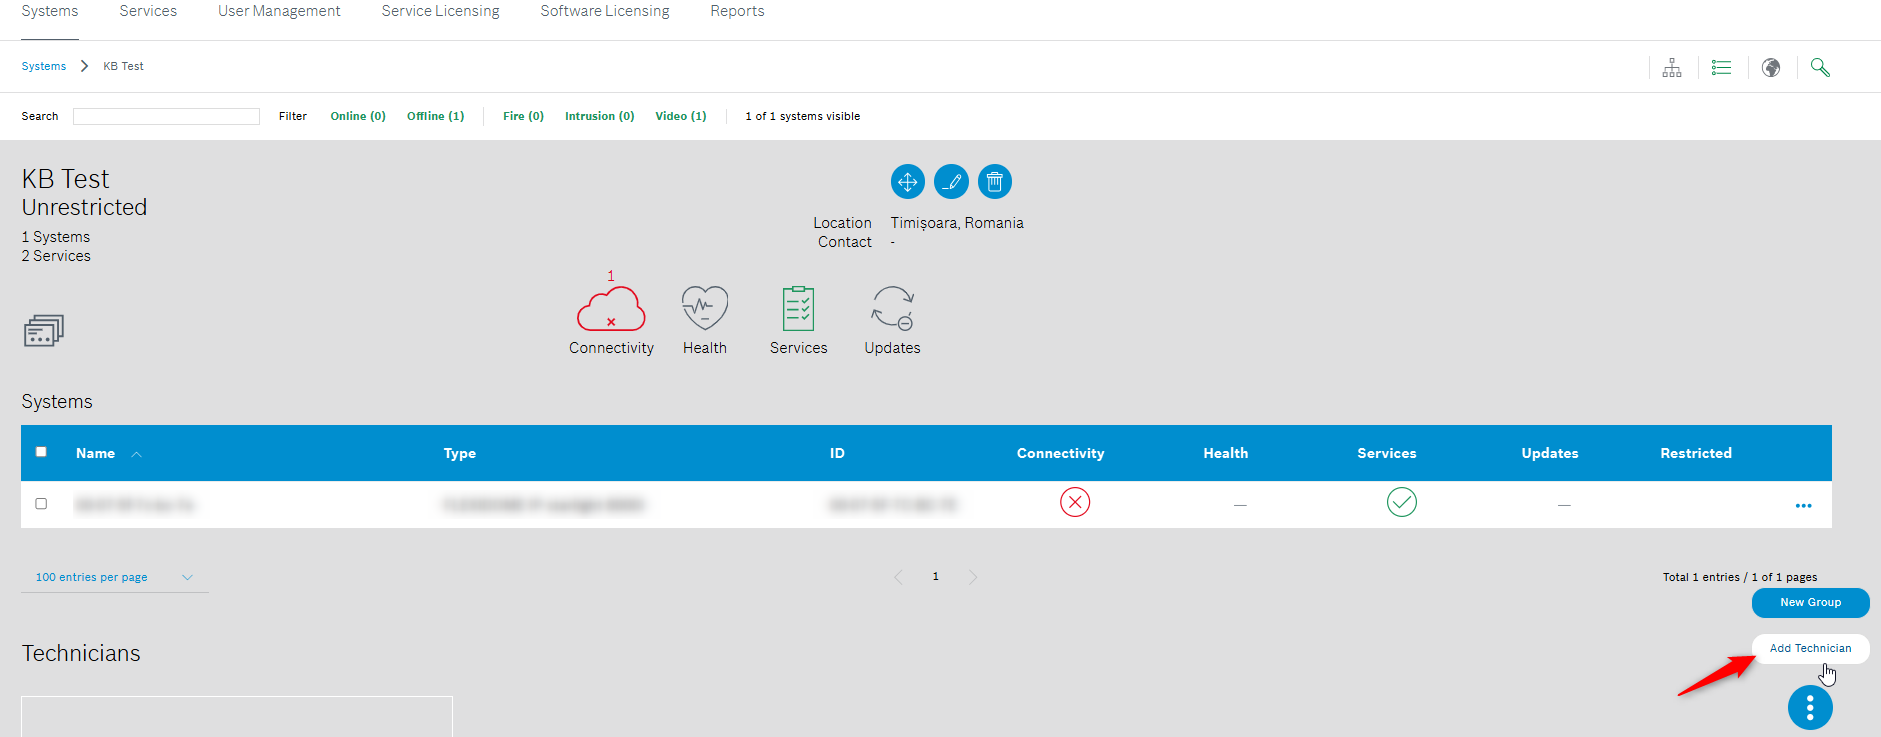Toggle the Offline (1) filter
1881x737 pixels.
(435, 116)
